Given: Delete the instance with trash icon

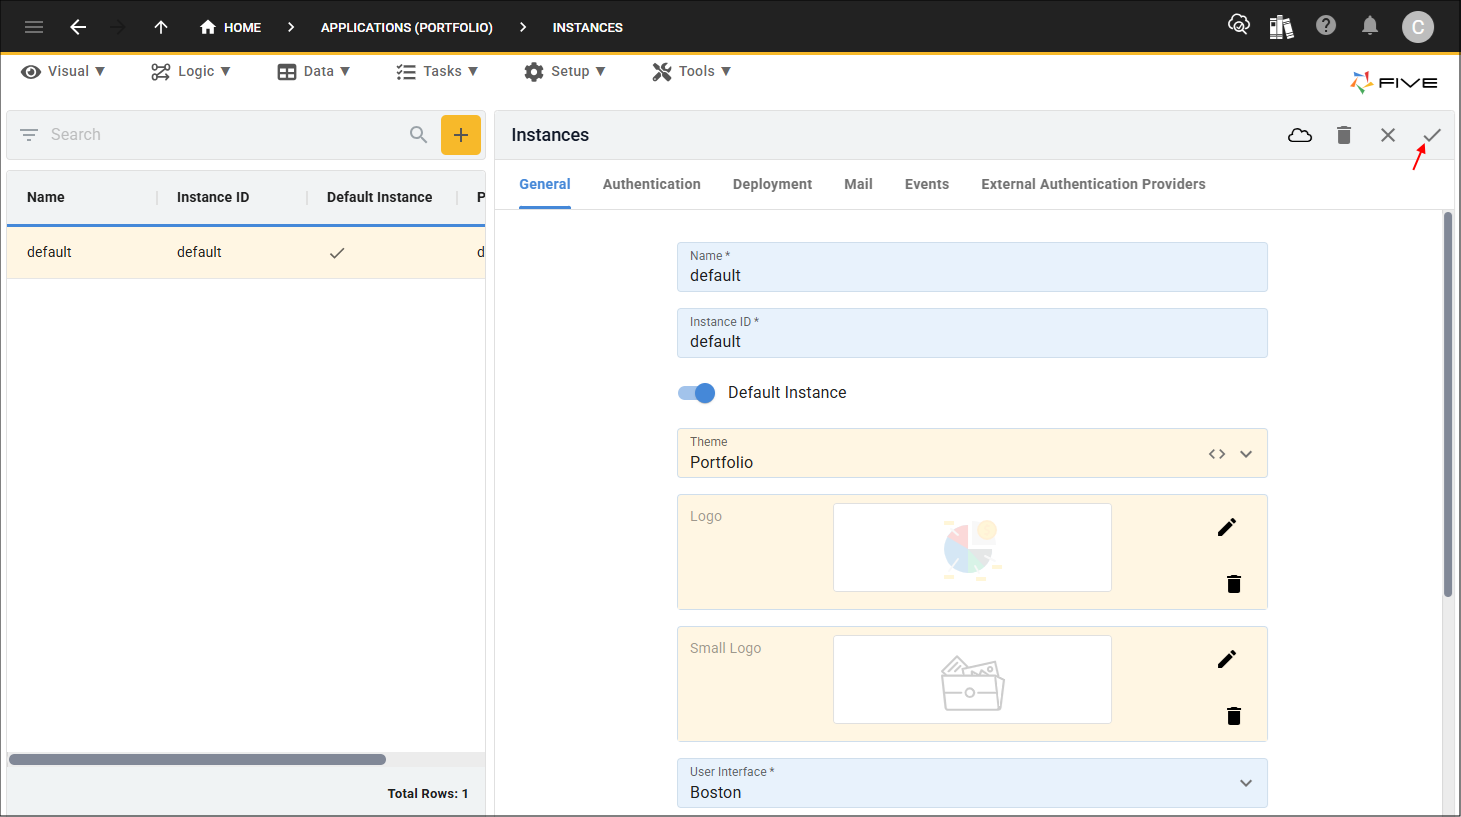Looking at the screenshot, I should 1344,135.
